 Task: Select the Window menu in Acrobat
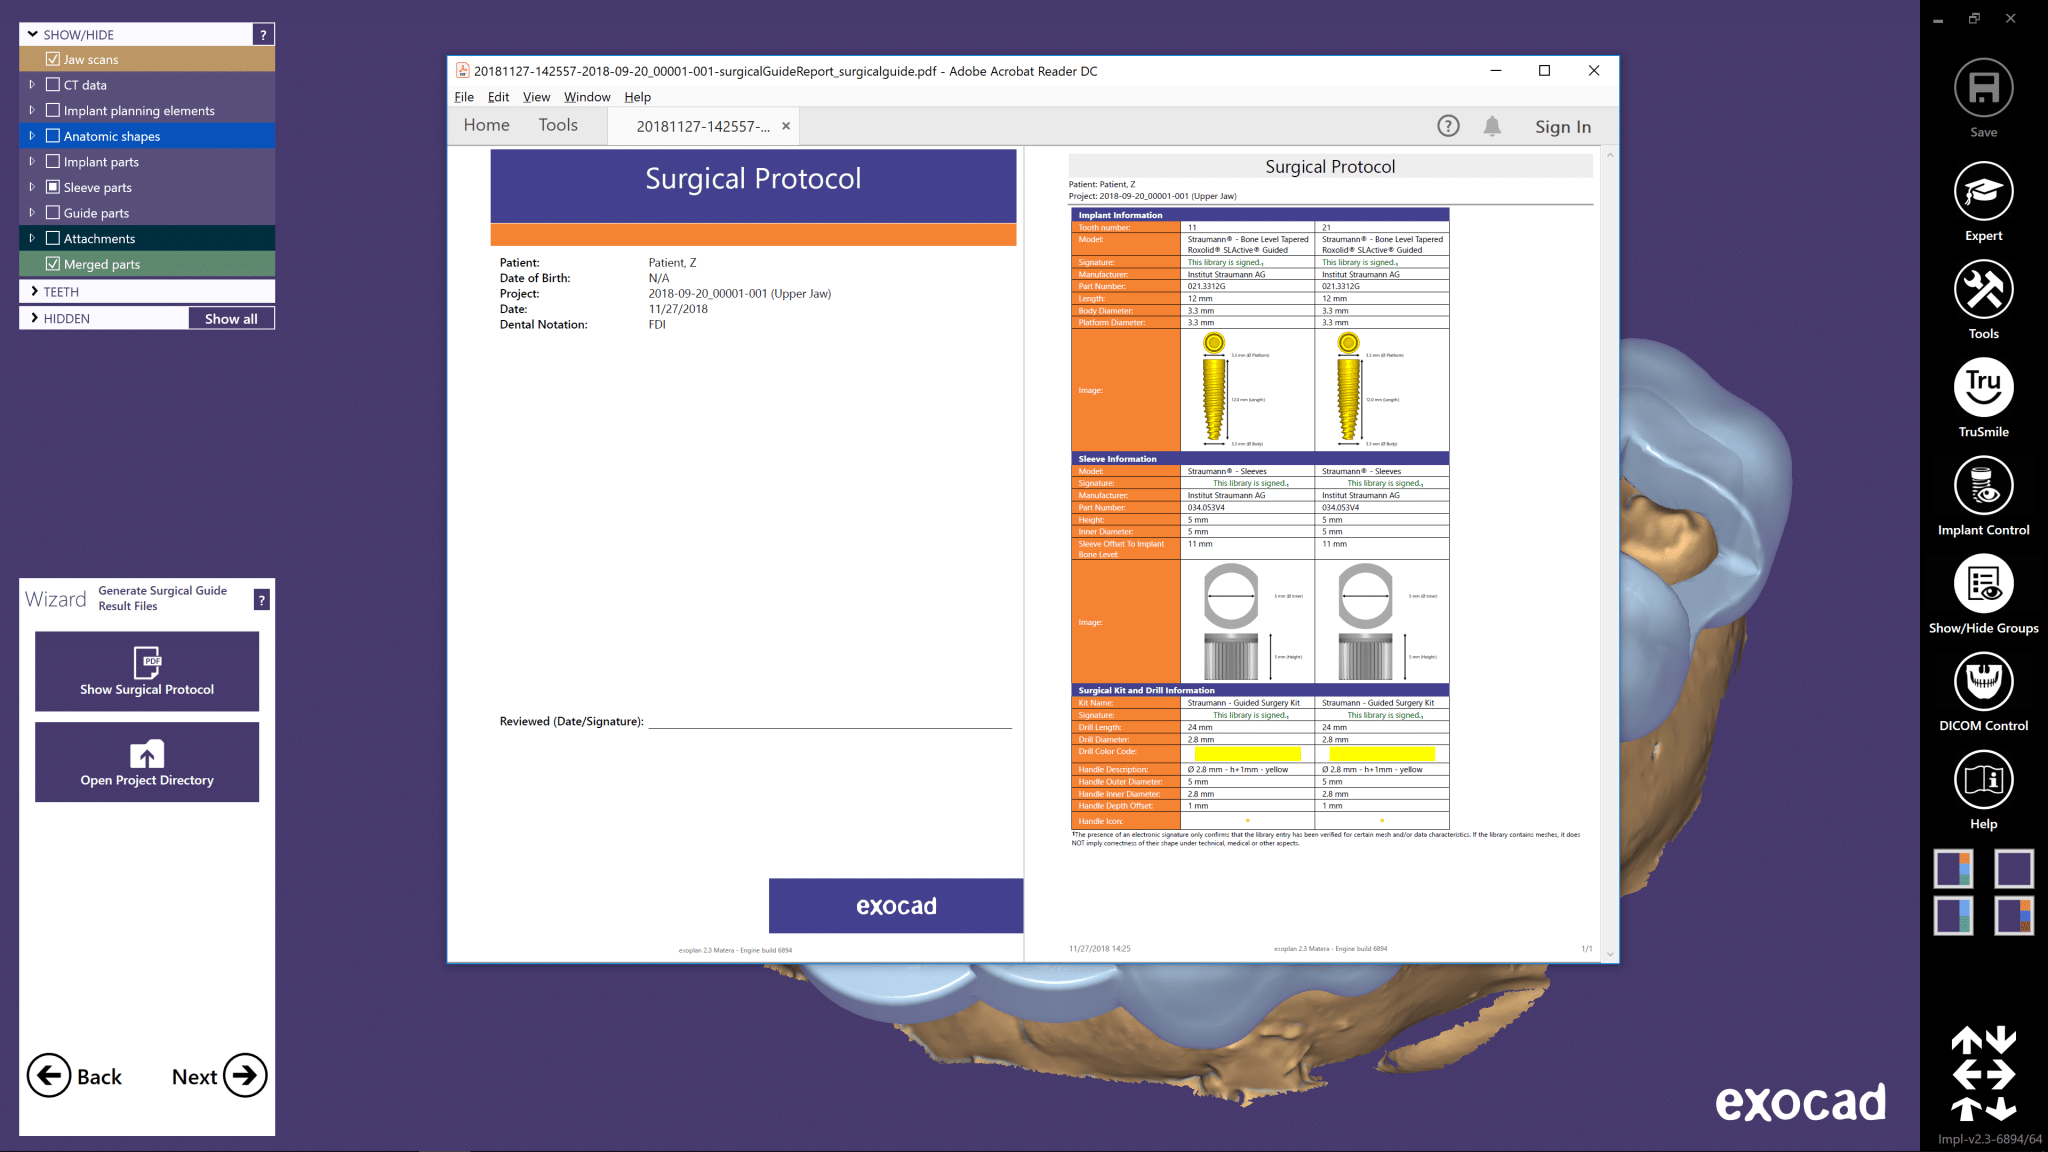pyautogui.click(x=587, y=97)
